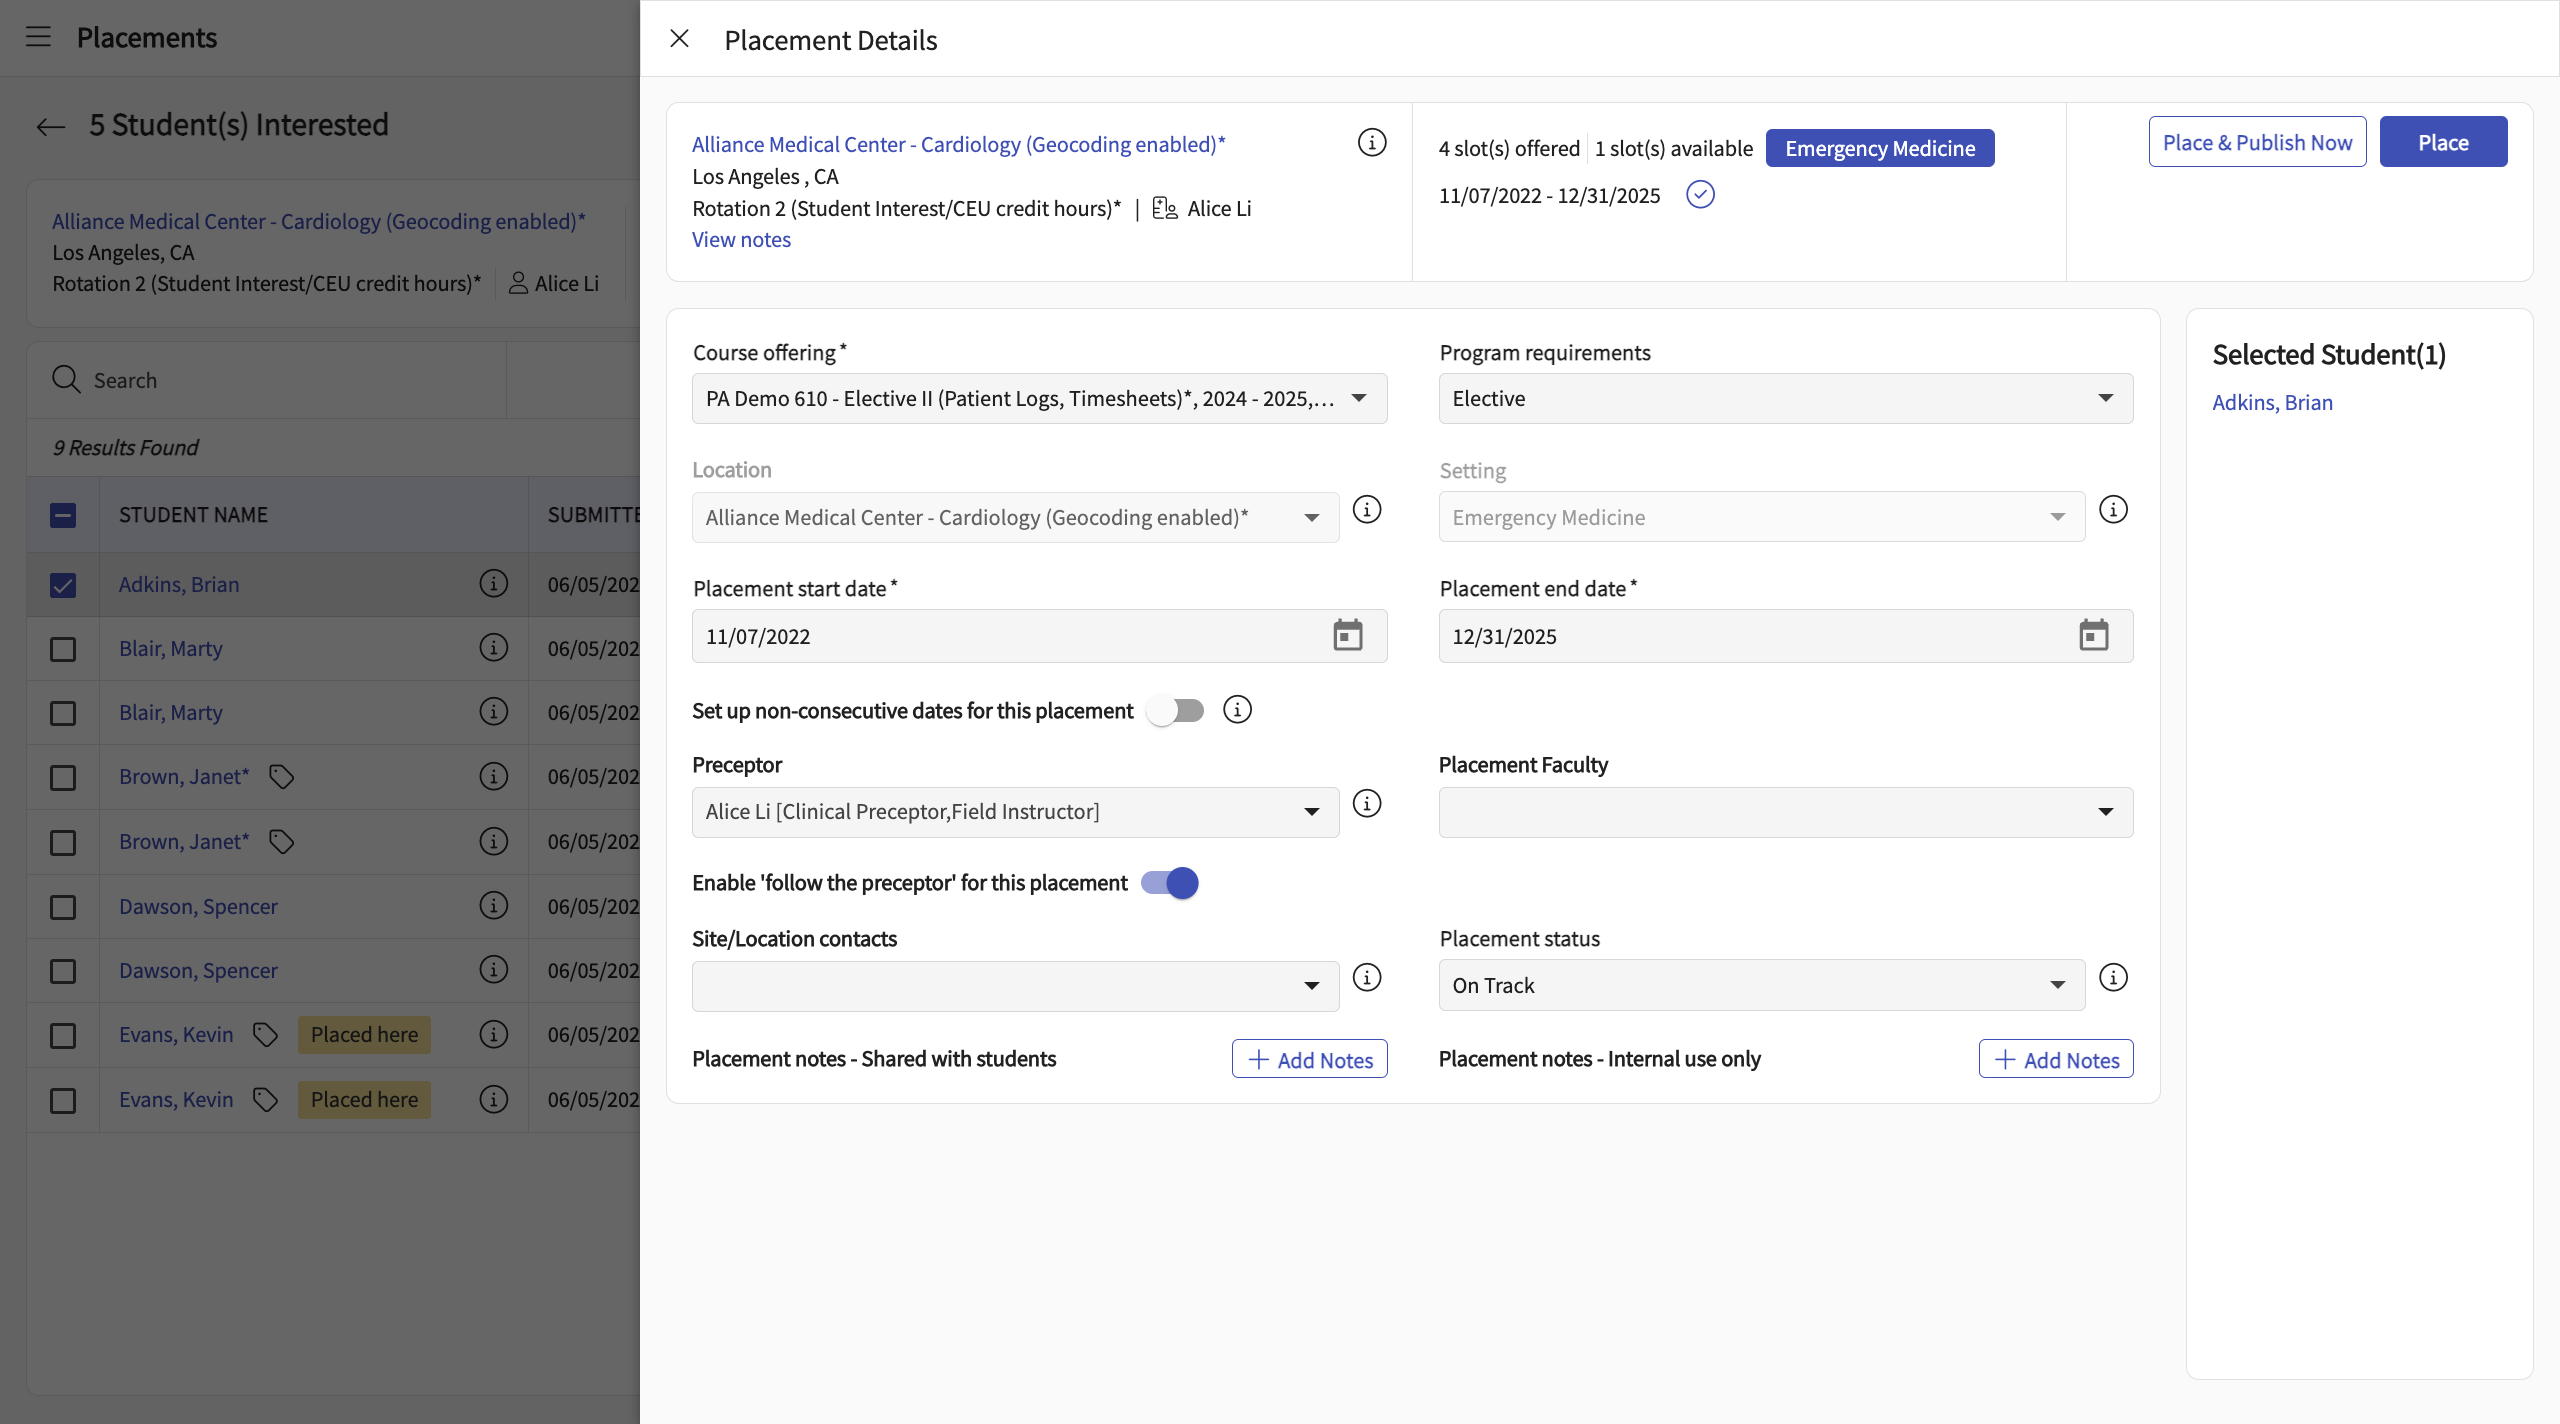This screenshot has width=2560, height=1424.
Task: Disable 'follow the preceptor' toggle
Action: pyautogui.click(x=1170, y=883)
